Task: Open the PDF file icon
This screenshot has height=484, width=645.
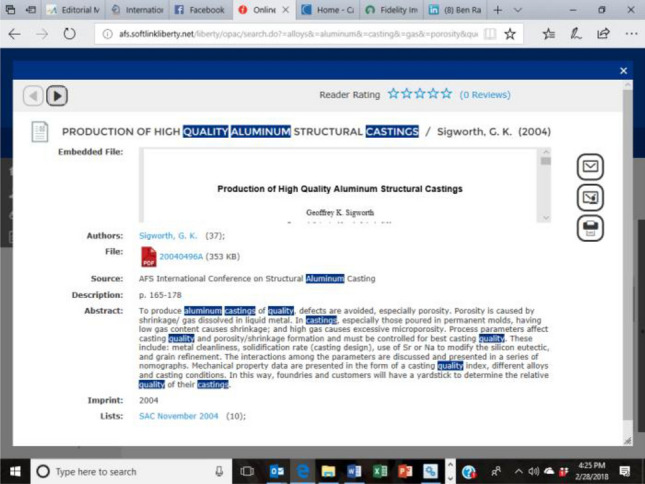Action: point(148,256)
